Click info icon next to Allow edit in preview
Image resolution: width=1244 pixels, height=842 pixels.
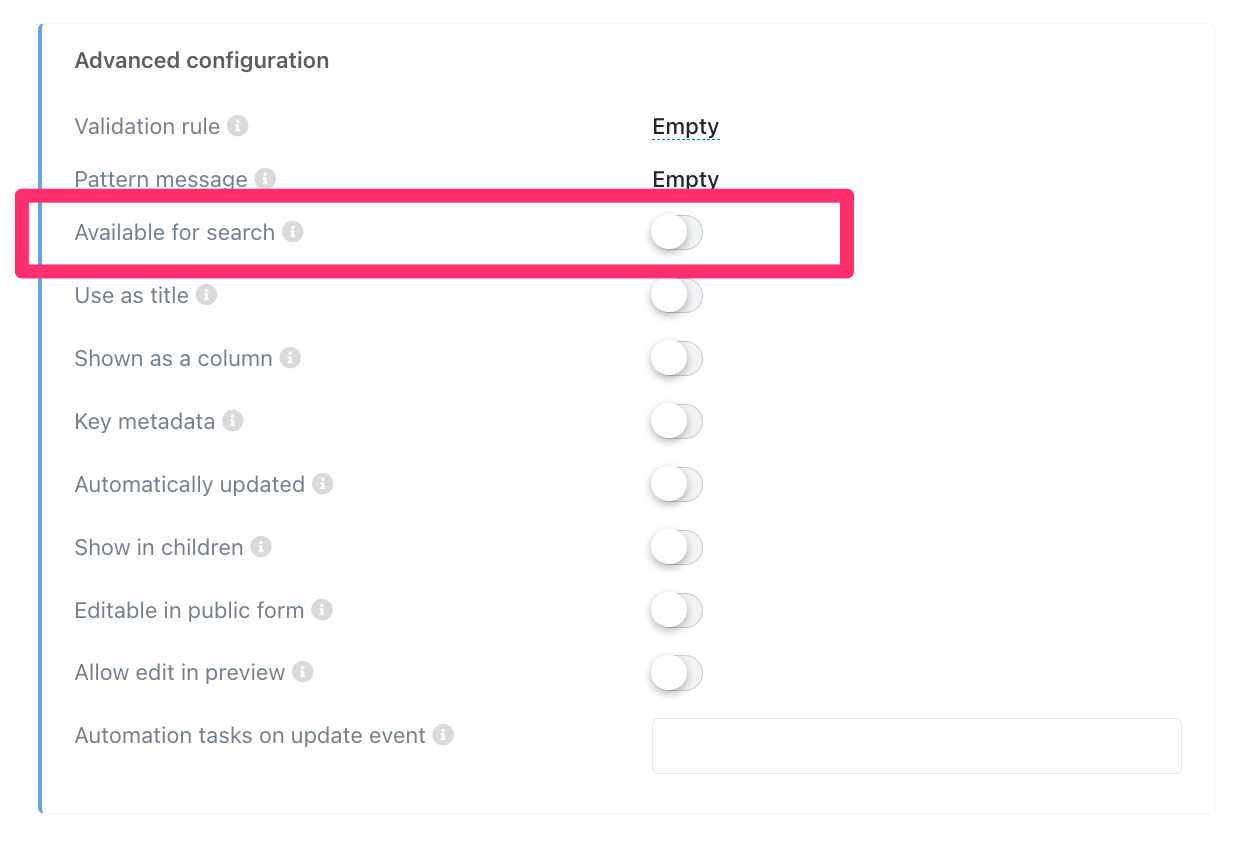point(303,672)
